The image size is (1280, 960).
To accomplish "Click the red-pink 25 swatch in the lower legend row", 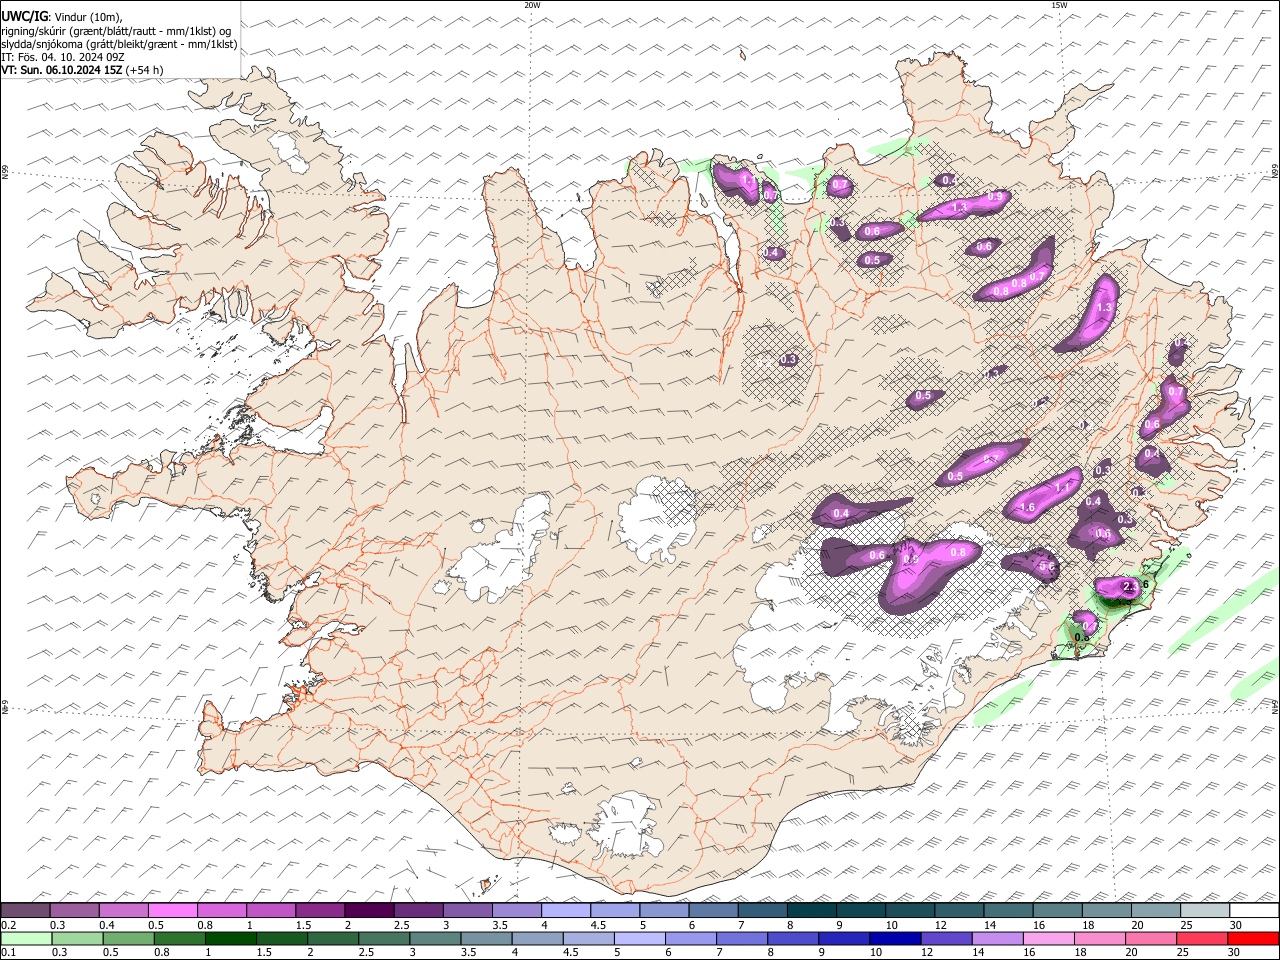I will [x=1202, y=939].
